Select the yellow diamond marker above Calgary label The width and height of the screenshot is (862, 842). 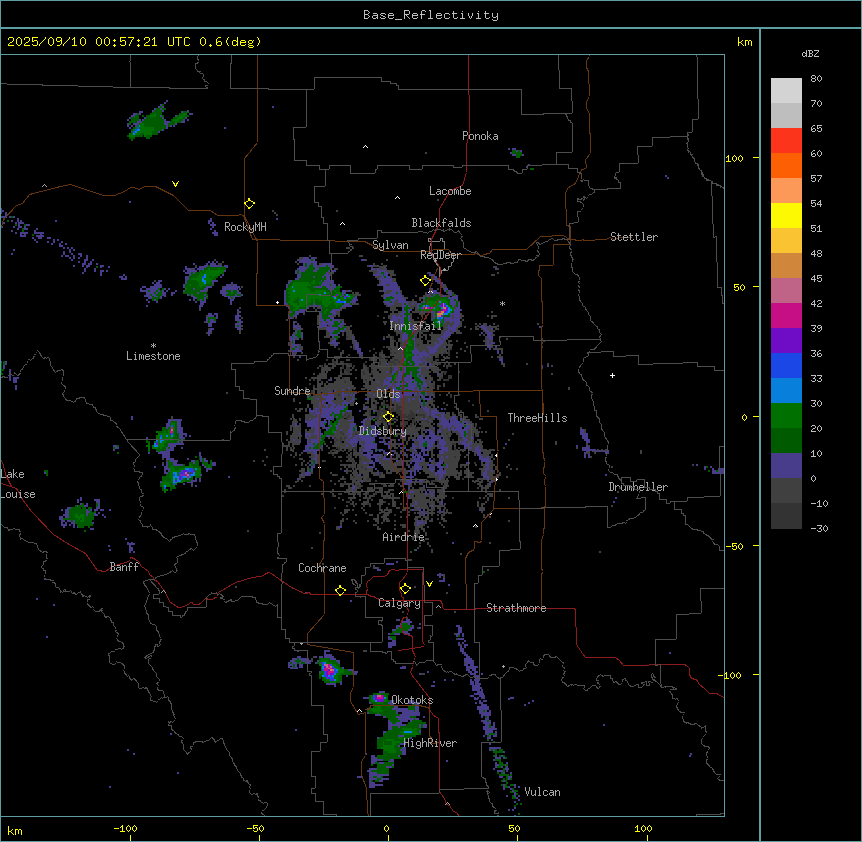[x=405, y=589]
